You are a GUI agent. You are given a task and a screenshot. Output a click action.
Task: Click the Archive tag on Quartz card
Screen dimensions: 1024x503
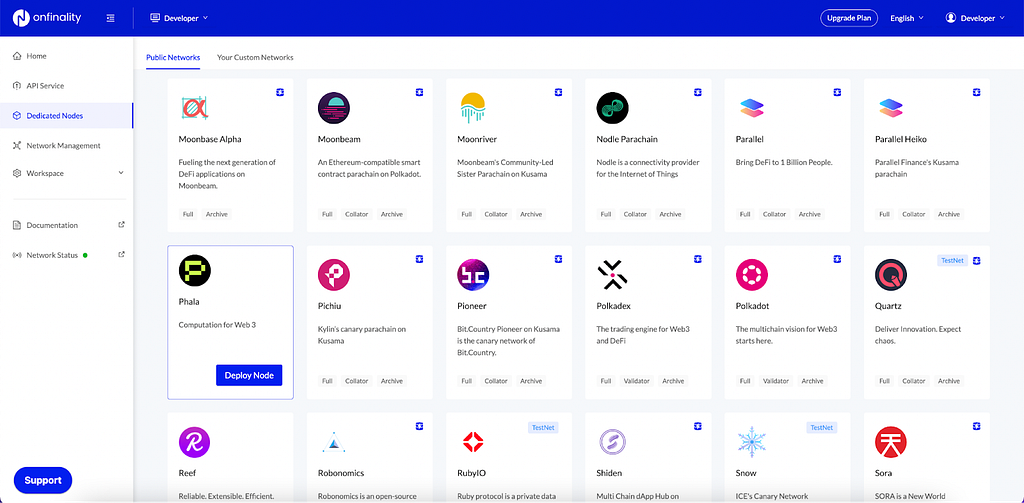949,381
